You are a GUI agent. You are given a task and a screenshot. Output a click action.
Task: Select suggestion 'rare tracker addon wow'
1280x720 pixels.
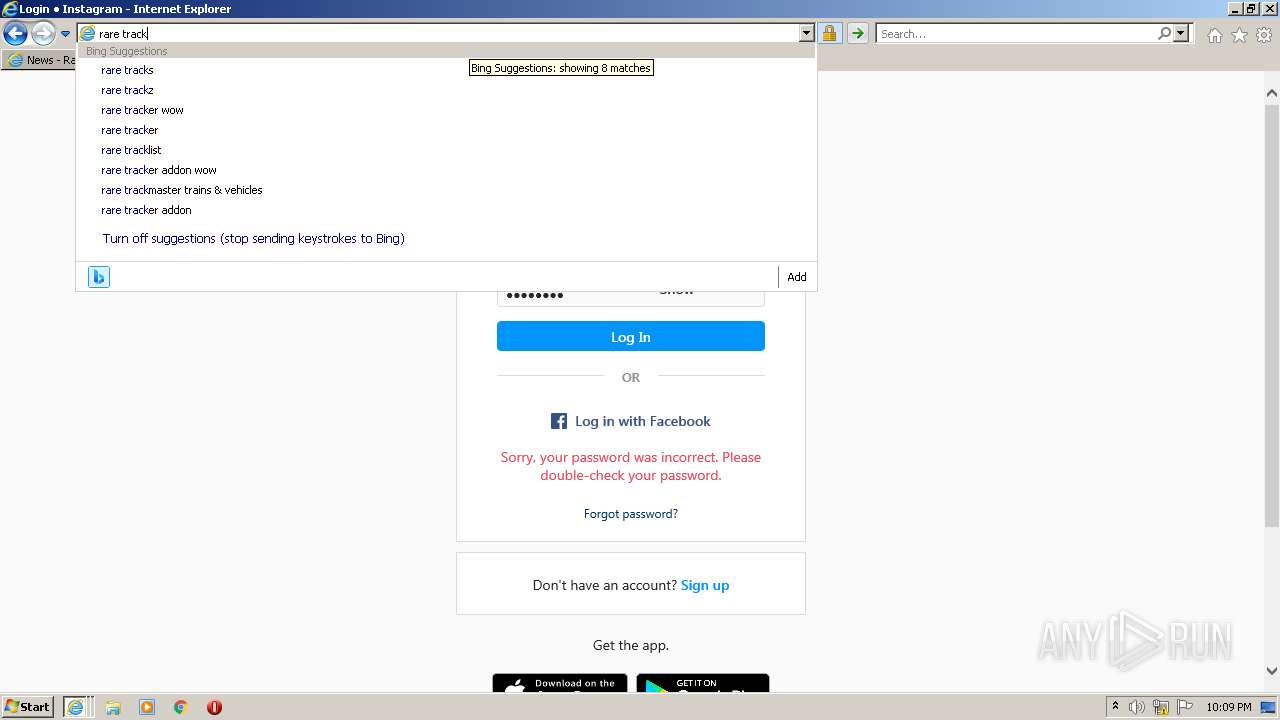(158, 170)
